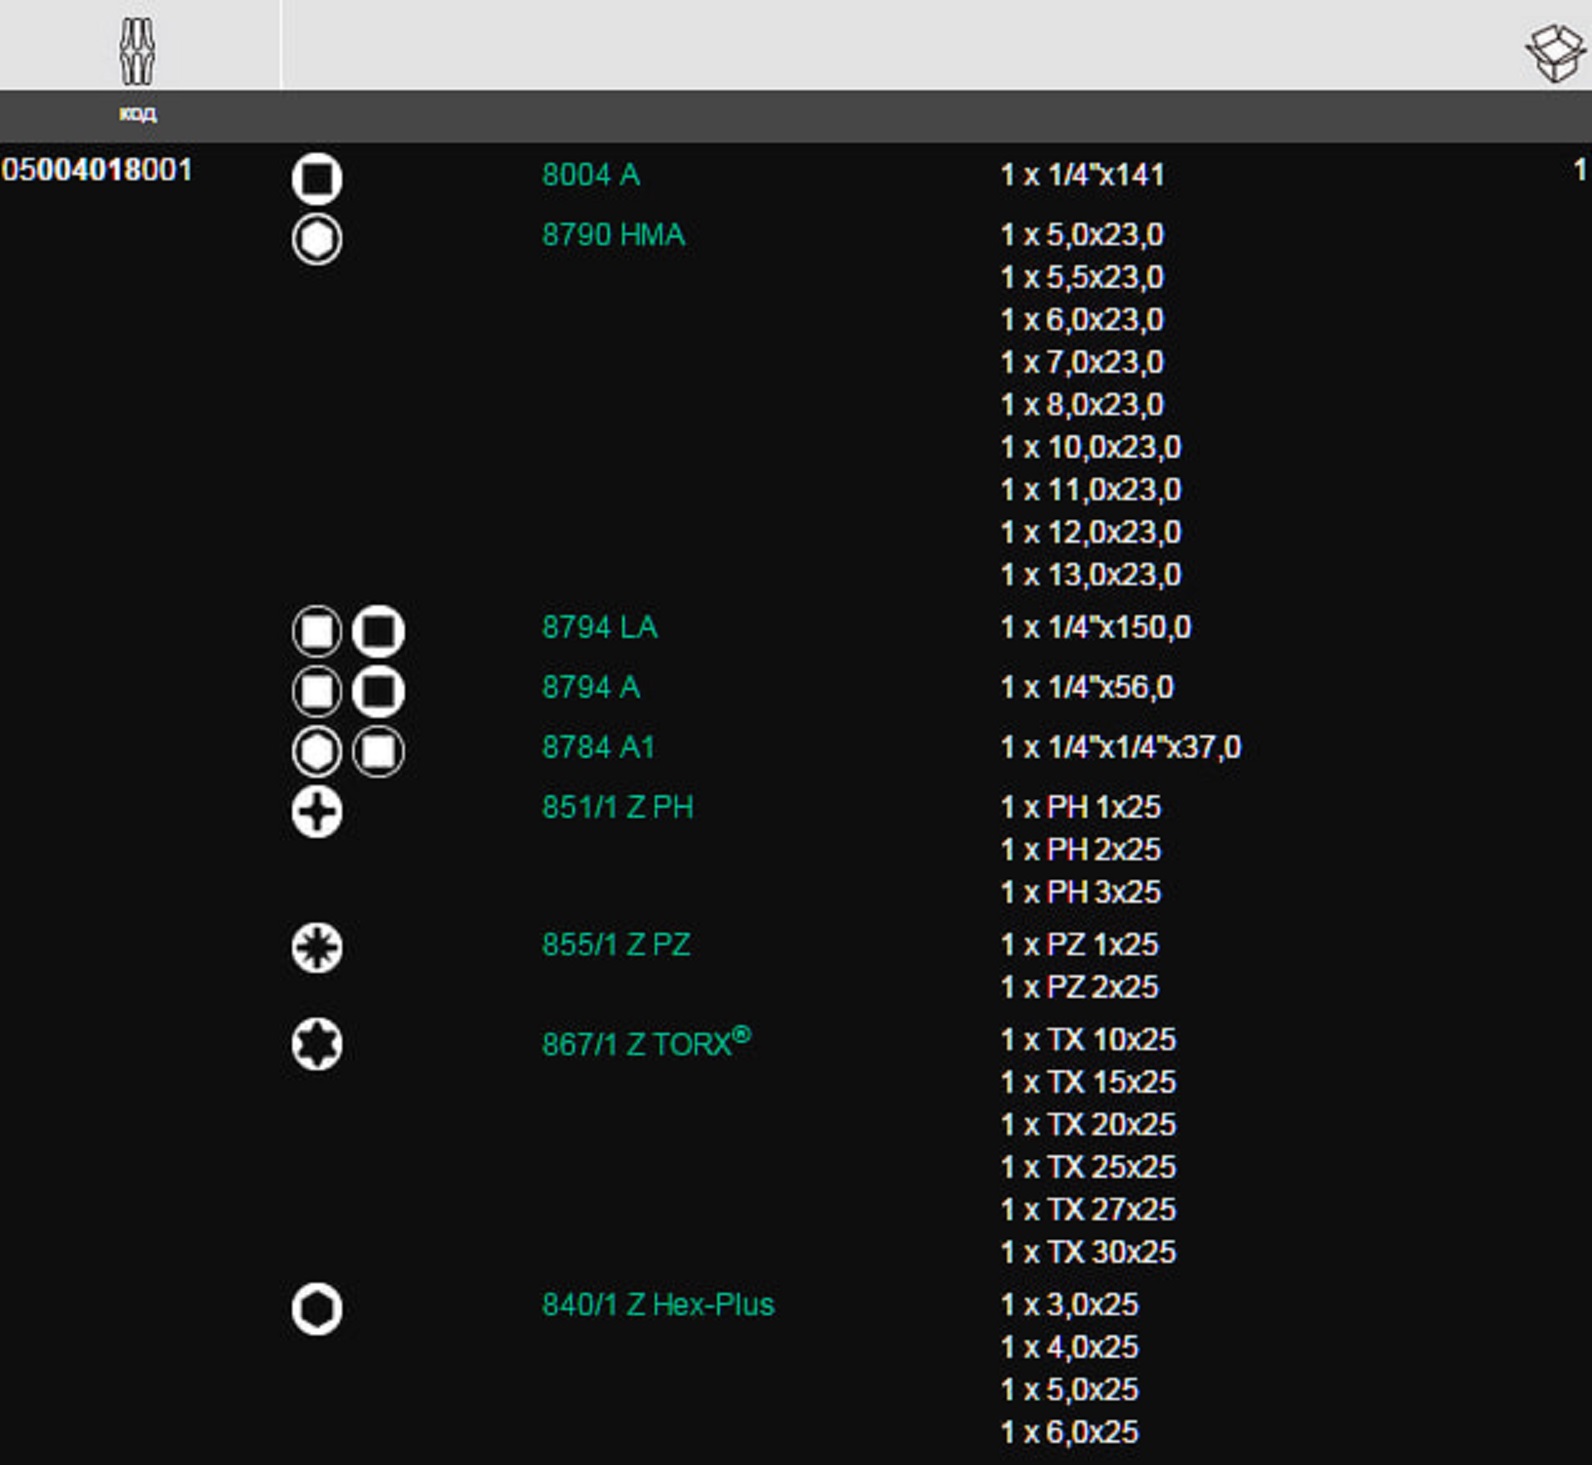Select the text 1 x 12,0x23,0
1592x1465 pixels.
coord(1091,532)
